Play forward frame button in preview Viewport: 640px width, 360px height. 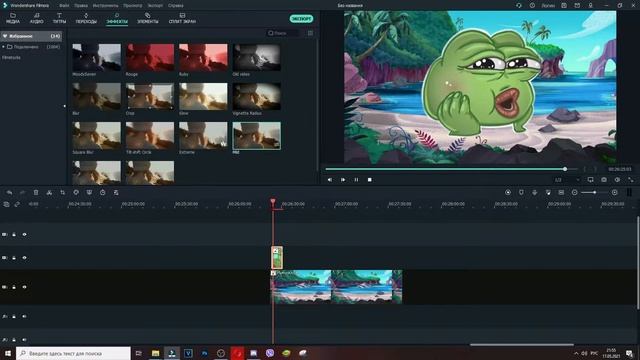click(x=343, y=180)
